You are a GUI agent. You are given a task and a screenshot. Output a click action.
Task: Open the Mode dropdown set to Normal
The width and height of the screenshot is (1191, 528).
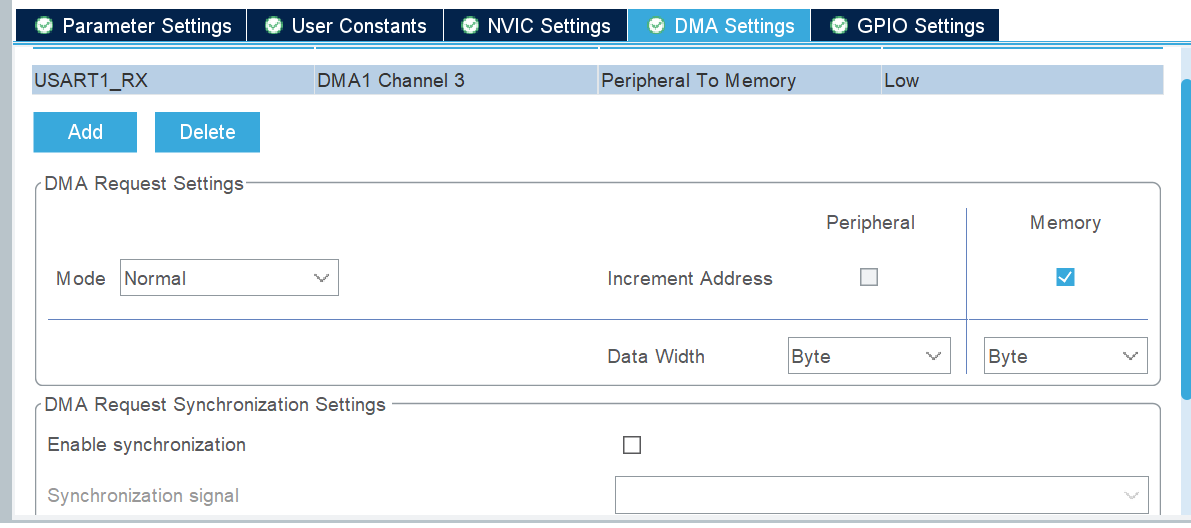pyautogui.click(x=229, y=278)
